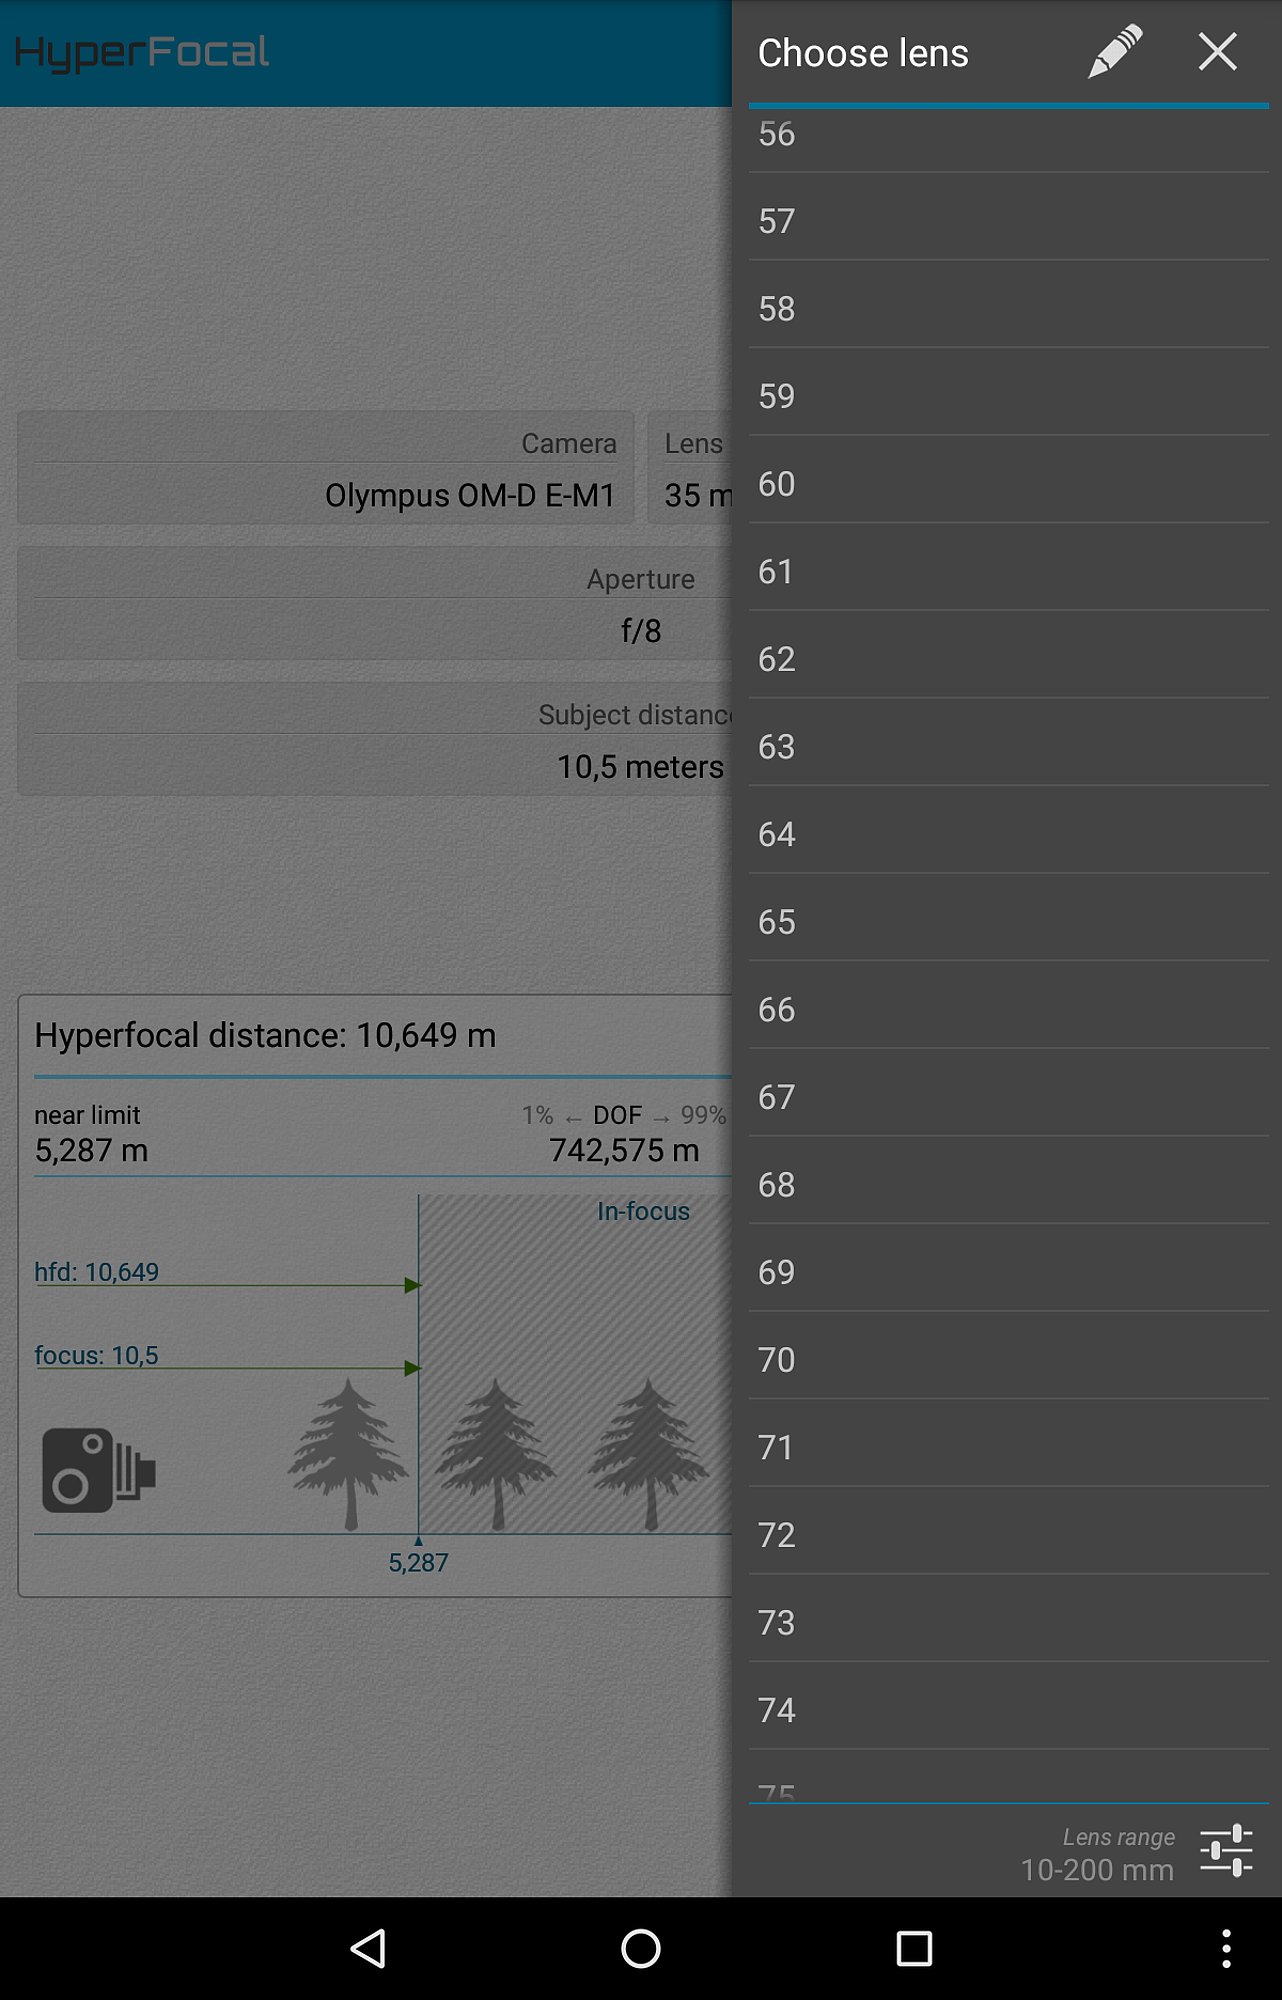Open Camera selector Olympus OM-D E-M1
Viewport: 1282px width, 2000px height.
326,468
